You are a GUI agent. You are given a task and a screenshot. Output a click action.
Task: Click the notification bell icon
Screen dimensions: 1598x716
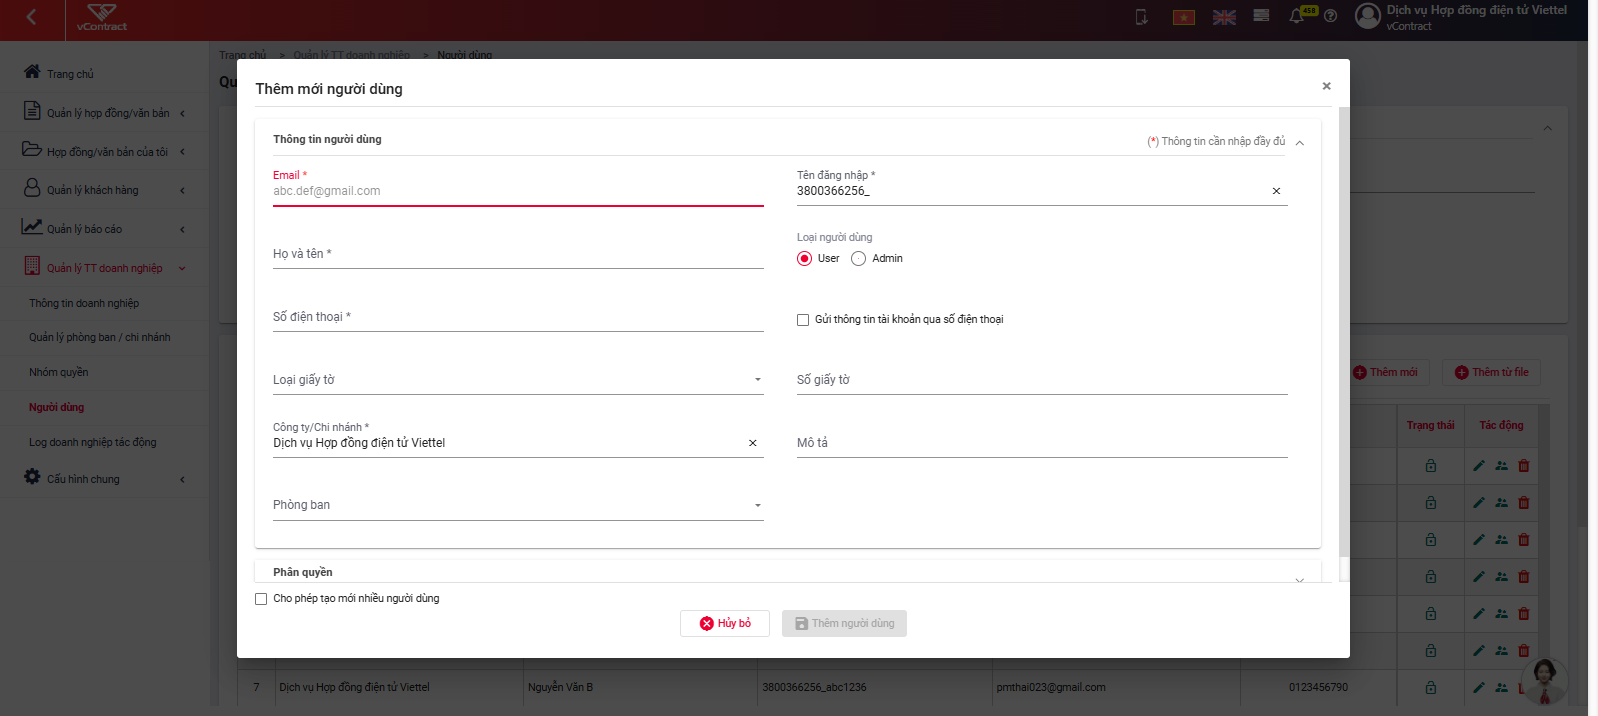1297,16
